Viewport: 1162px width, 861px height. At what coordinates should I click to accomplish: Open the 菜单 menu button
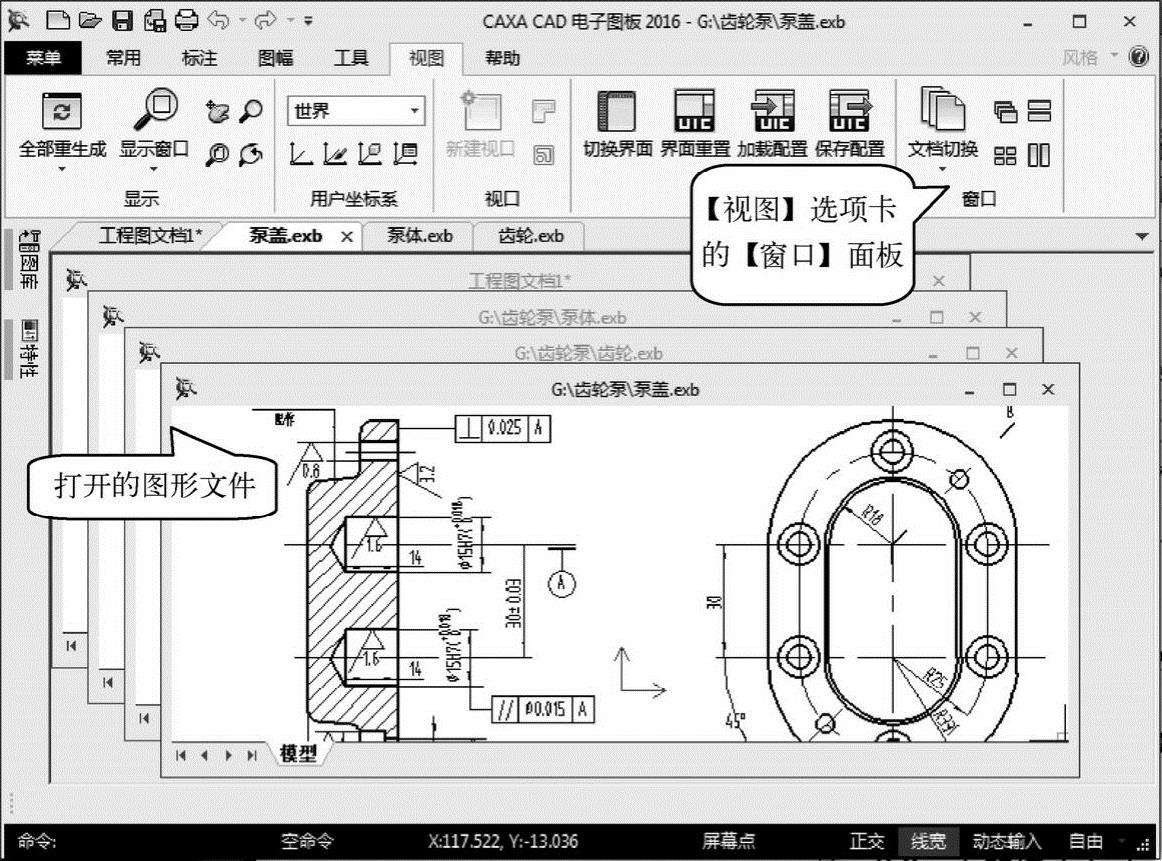coord(43,58)
